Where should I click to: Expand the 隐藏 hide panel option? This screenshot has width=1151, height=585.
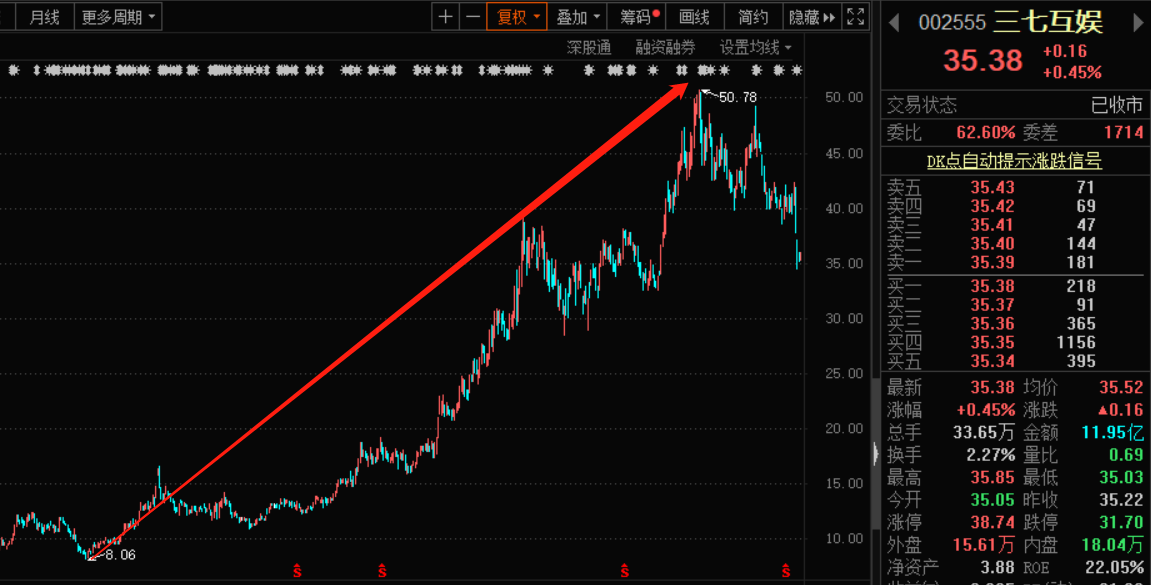811,17
